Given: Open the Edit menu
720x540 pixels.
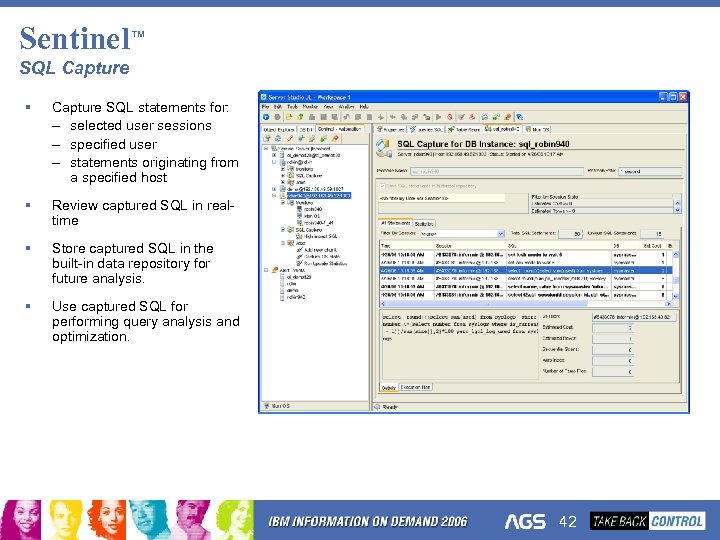Looking at the screenshot, I should (278, 107).
